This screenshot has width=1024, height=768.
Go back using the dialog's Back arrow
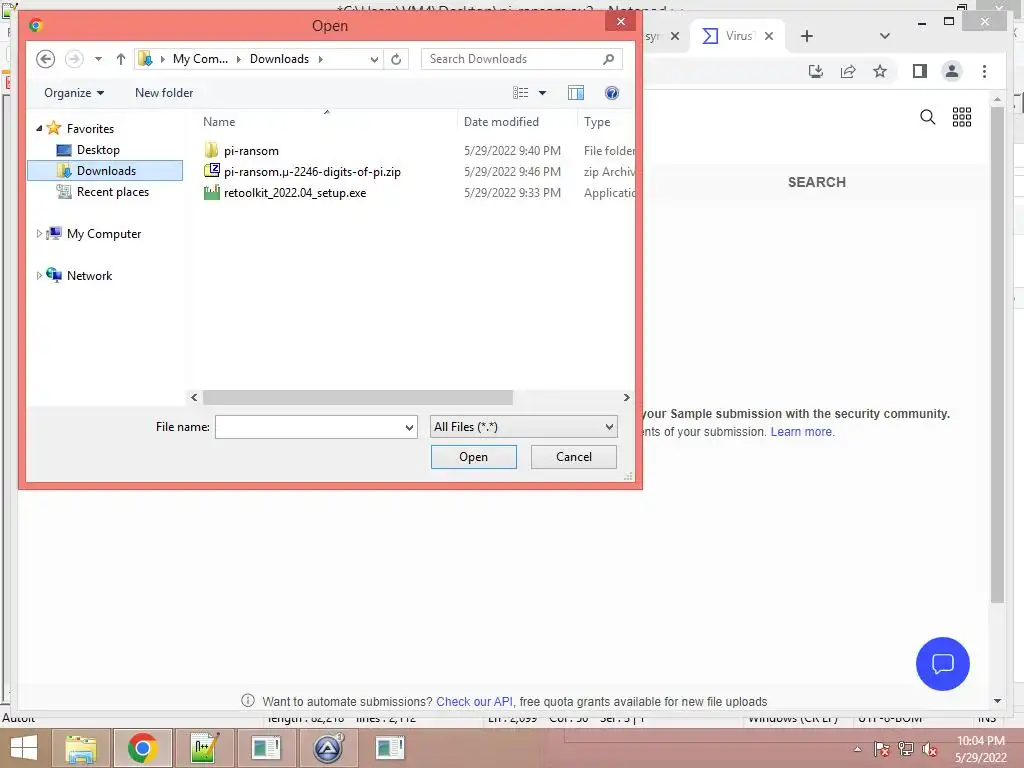(45, 59)
